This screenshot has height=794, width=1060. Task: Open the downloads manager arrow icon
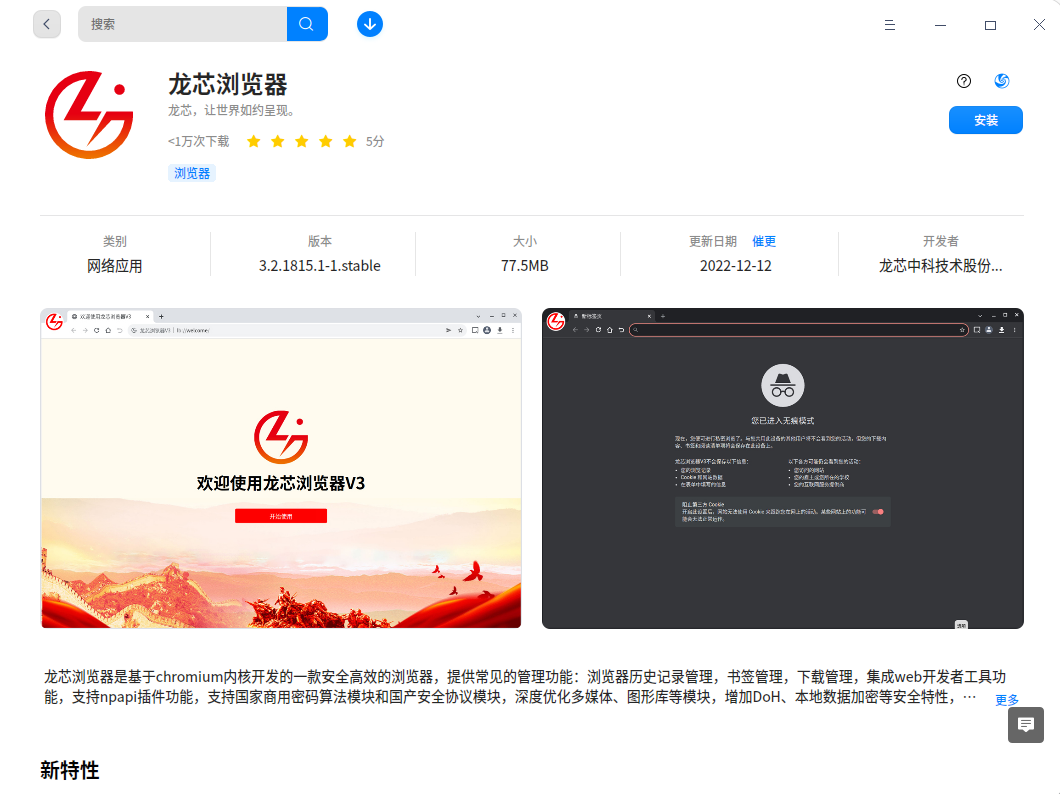tap(370, 24)
